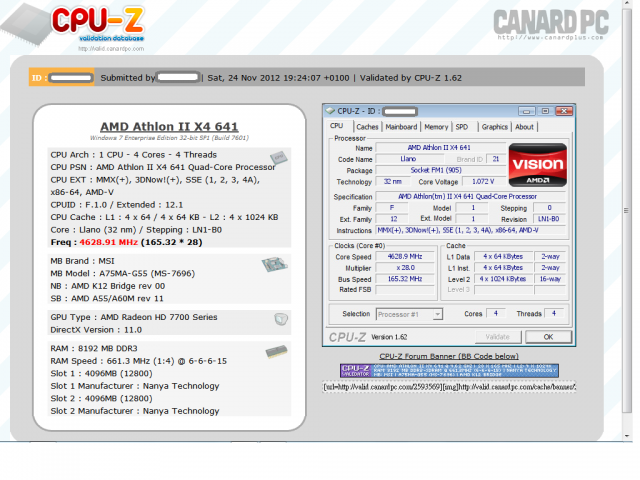Viewport: 640px width, 480px height.
Task: Click the Brand ID 21 field
Action: 496,159
